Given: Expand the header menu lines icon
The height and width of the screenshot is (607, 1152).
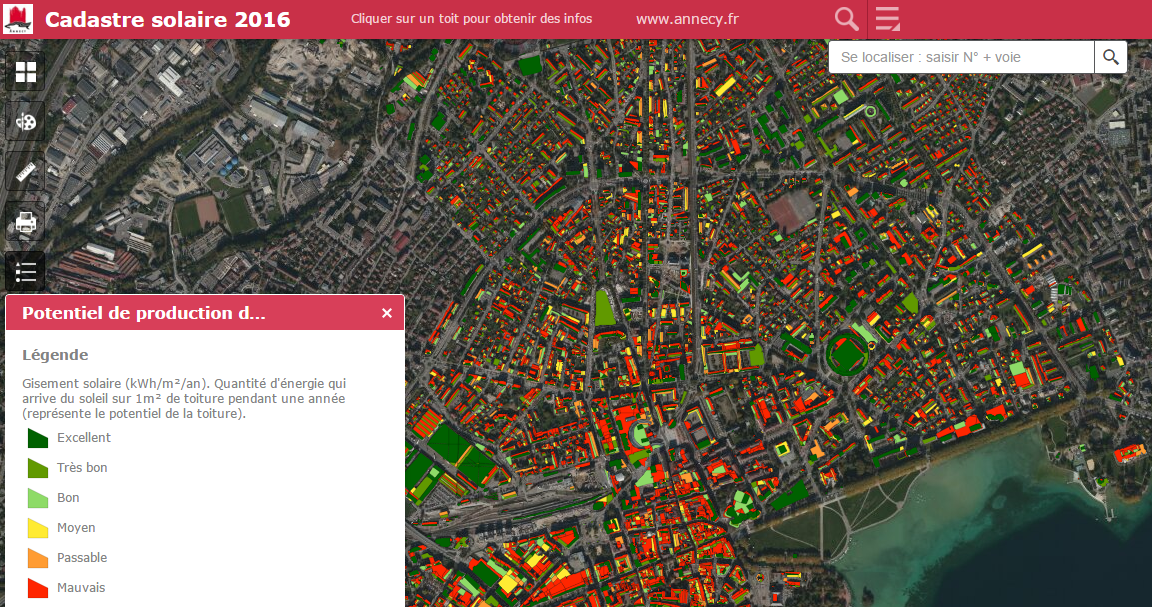Looking at the screenshot, I should coord(887,19).
